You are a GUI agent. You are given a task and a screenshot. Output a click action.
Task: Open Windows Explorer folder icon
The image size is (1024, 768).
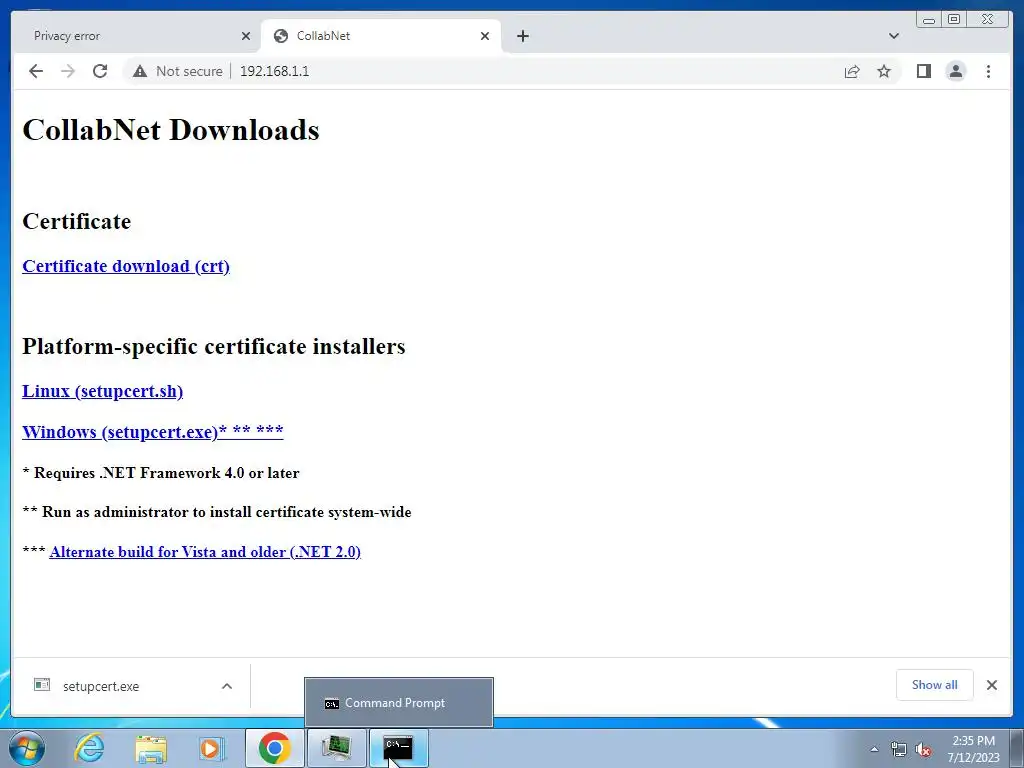[x=151, y=748]
